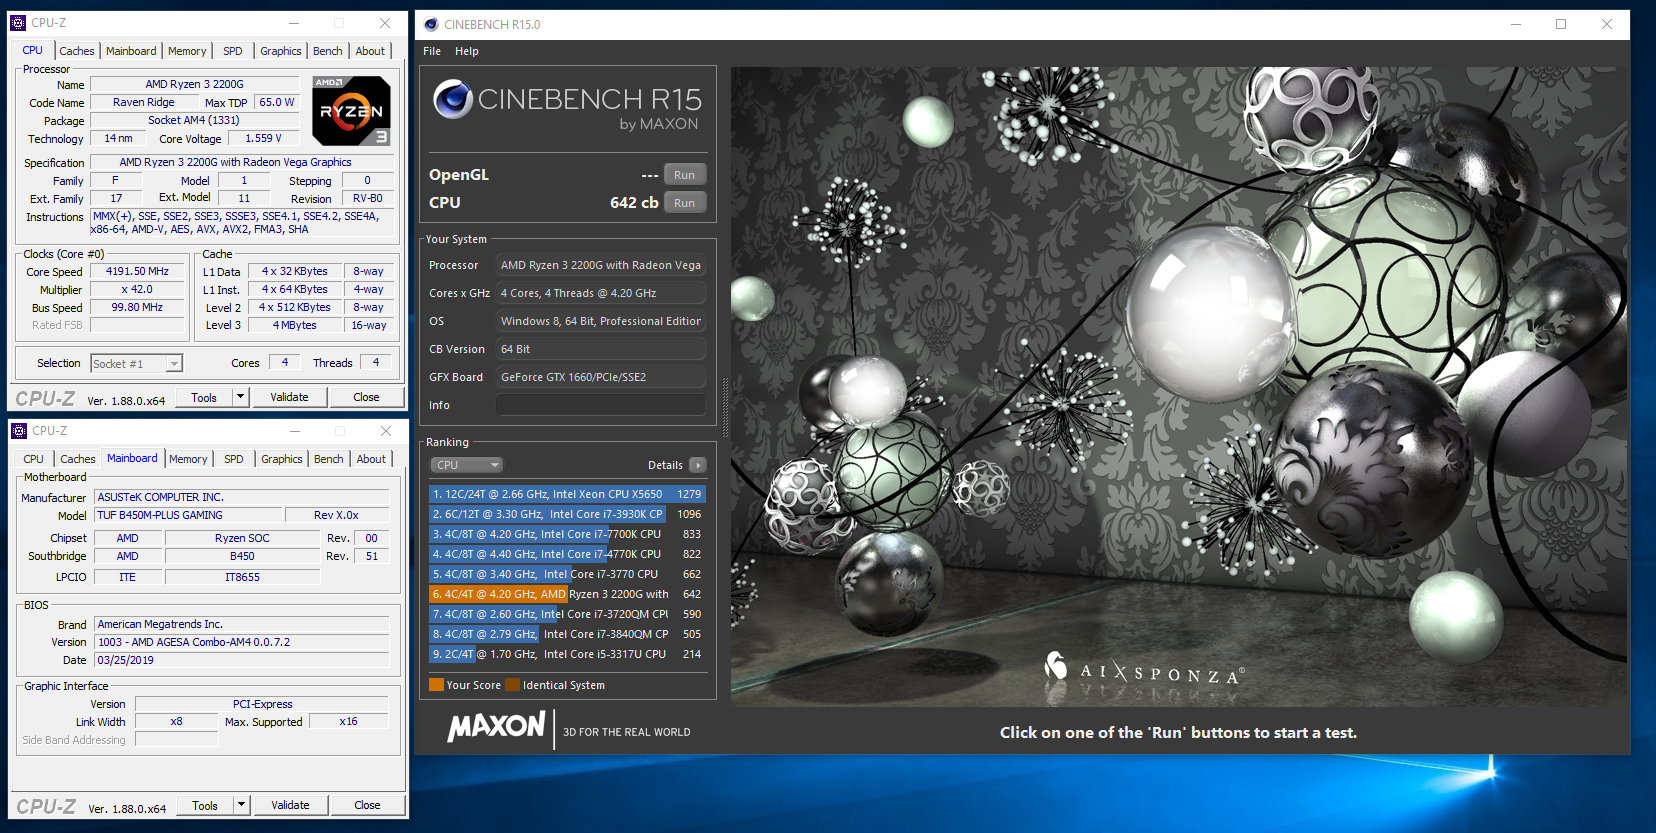
Task: Click the Cinebench rendered scene preview
Action: (1178, 387)
